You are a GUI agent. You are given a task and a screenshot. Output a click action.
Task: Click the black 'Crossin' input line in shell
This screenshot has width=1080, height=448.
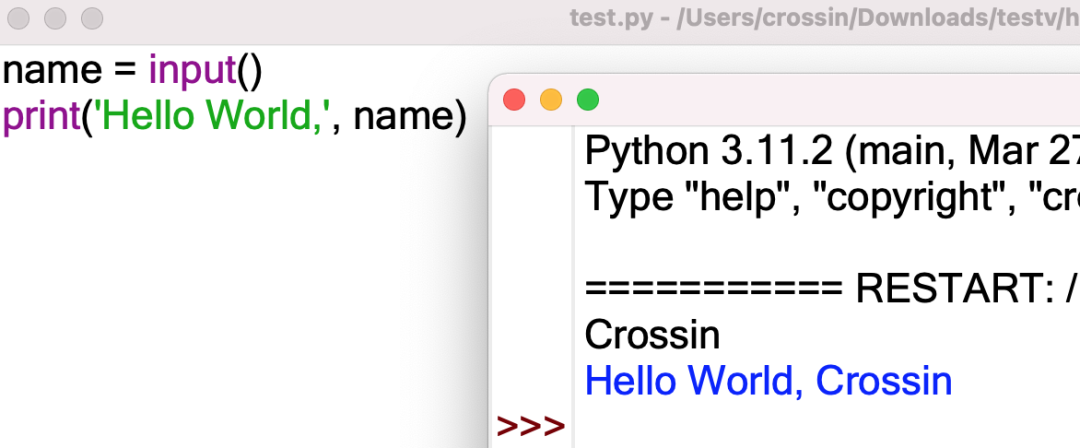[652, 335]
